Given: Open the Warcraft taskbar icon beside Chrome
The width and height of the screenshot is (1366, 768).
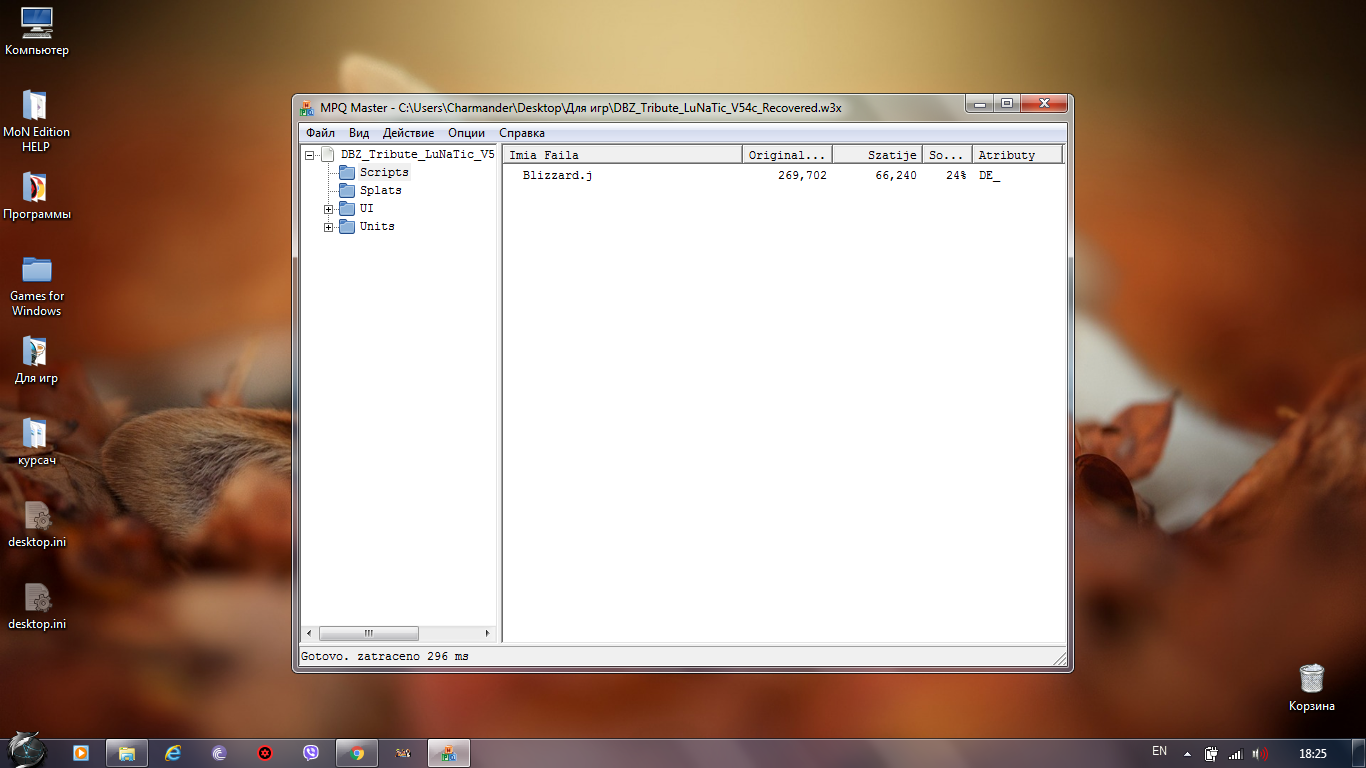Looking at the screenshot, I should [403, 753].
